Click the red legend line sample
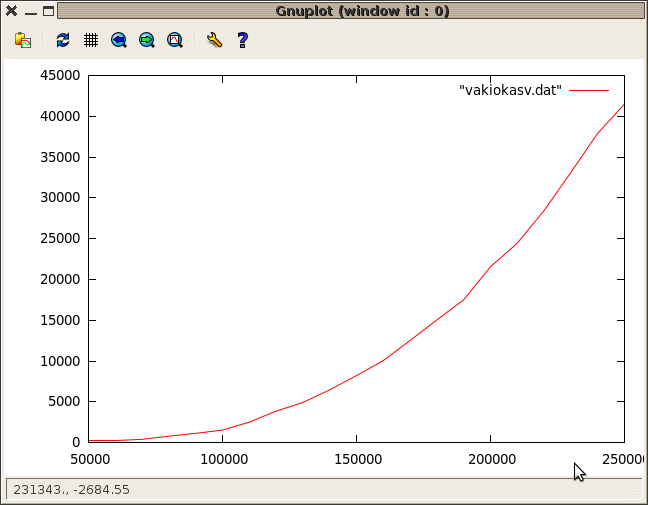 (x=589, y=90)
